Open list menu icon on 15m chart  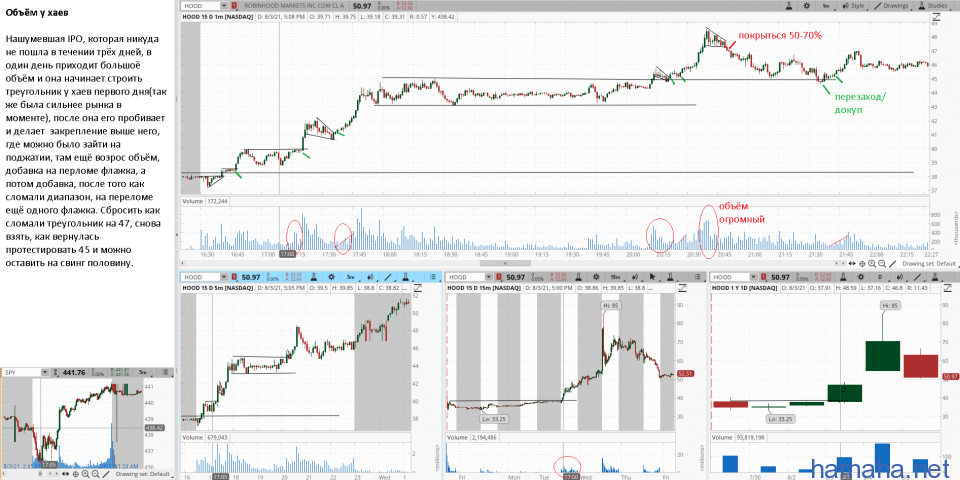(697, 277)
